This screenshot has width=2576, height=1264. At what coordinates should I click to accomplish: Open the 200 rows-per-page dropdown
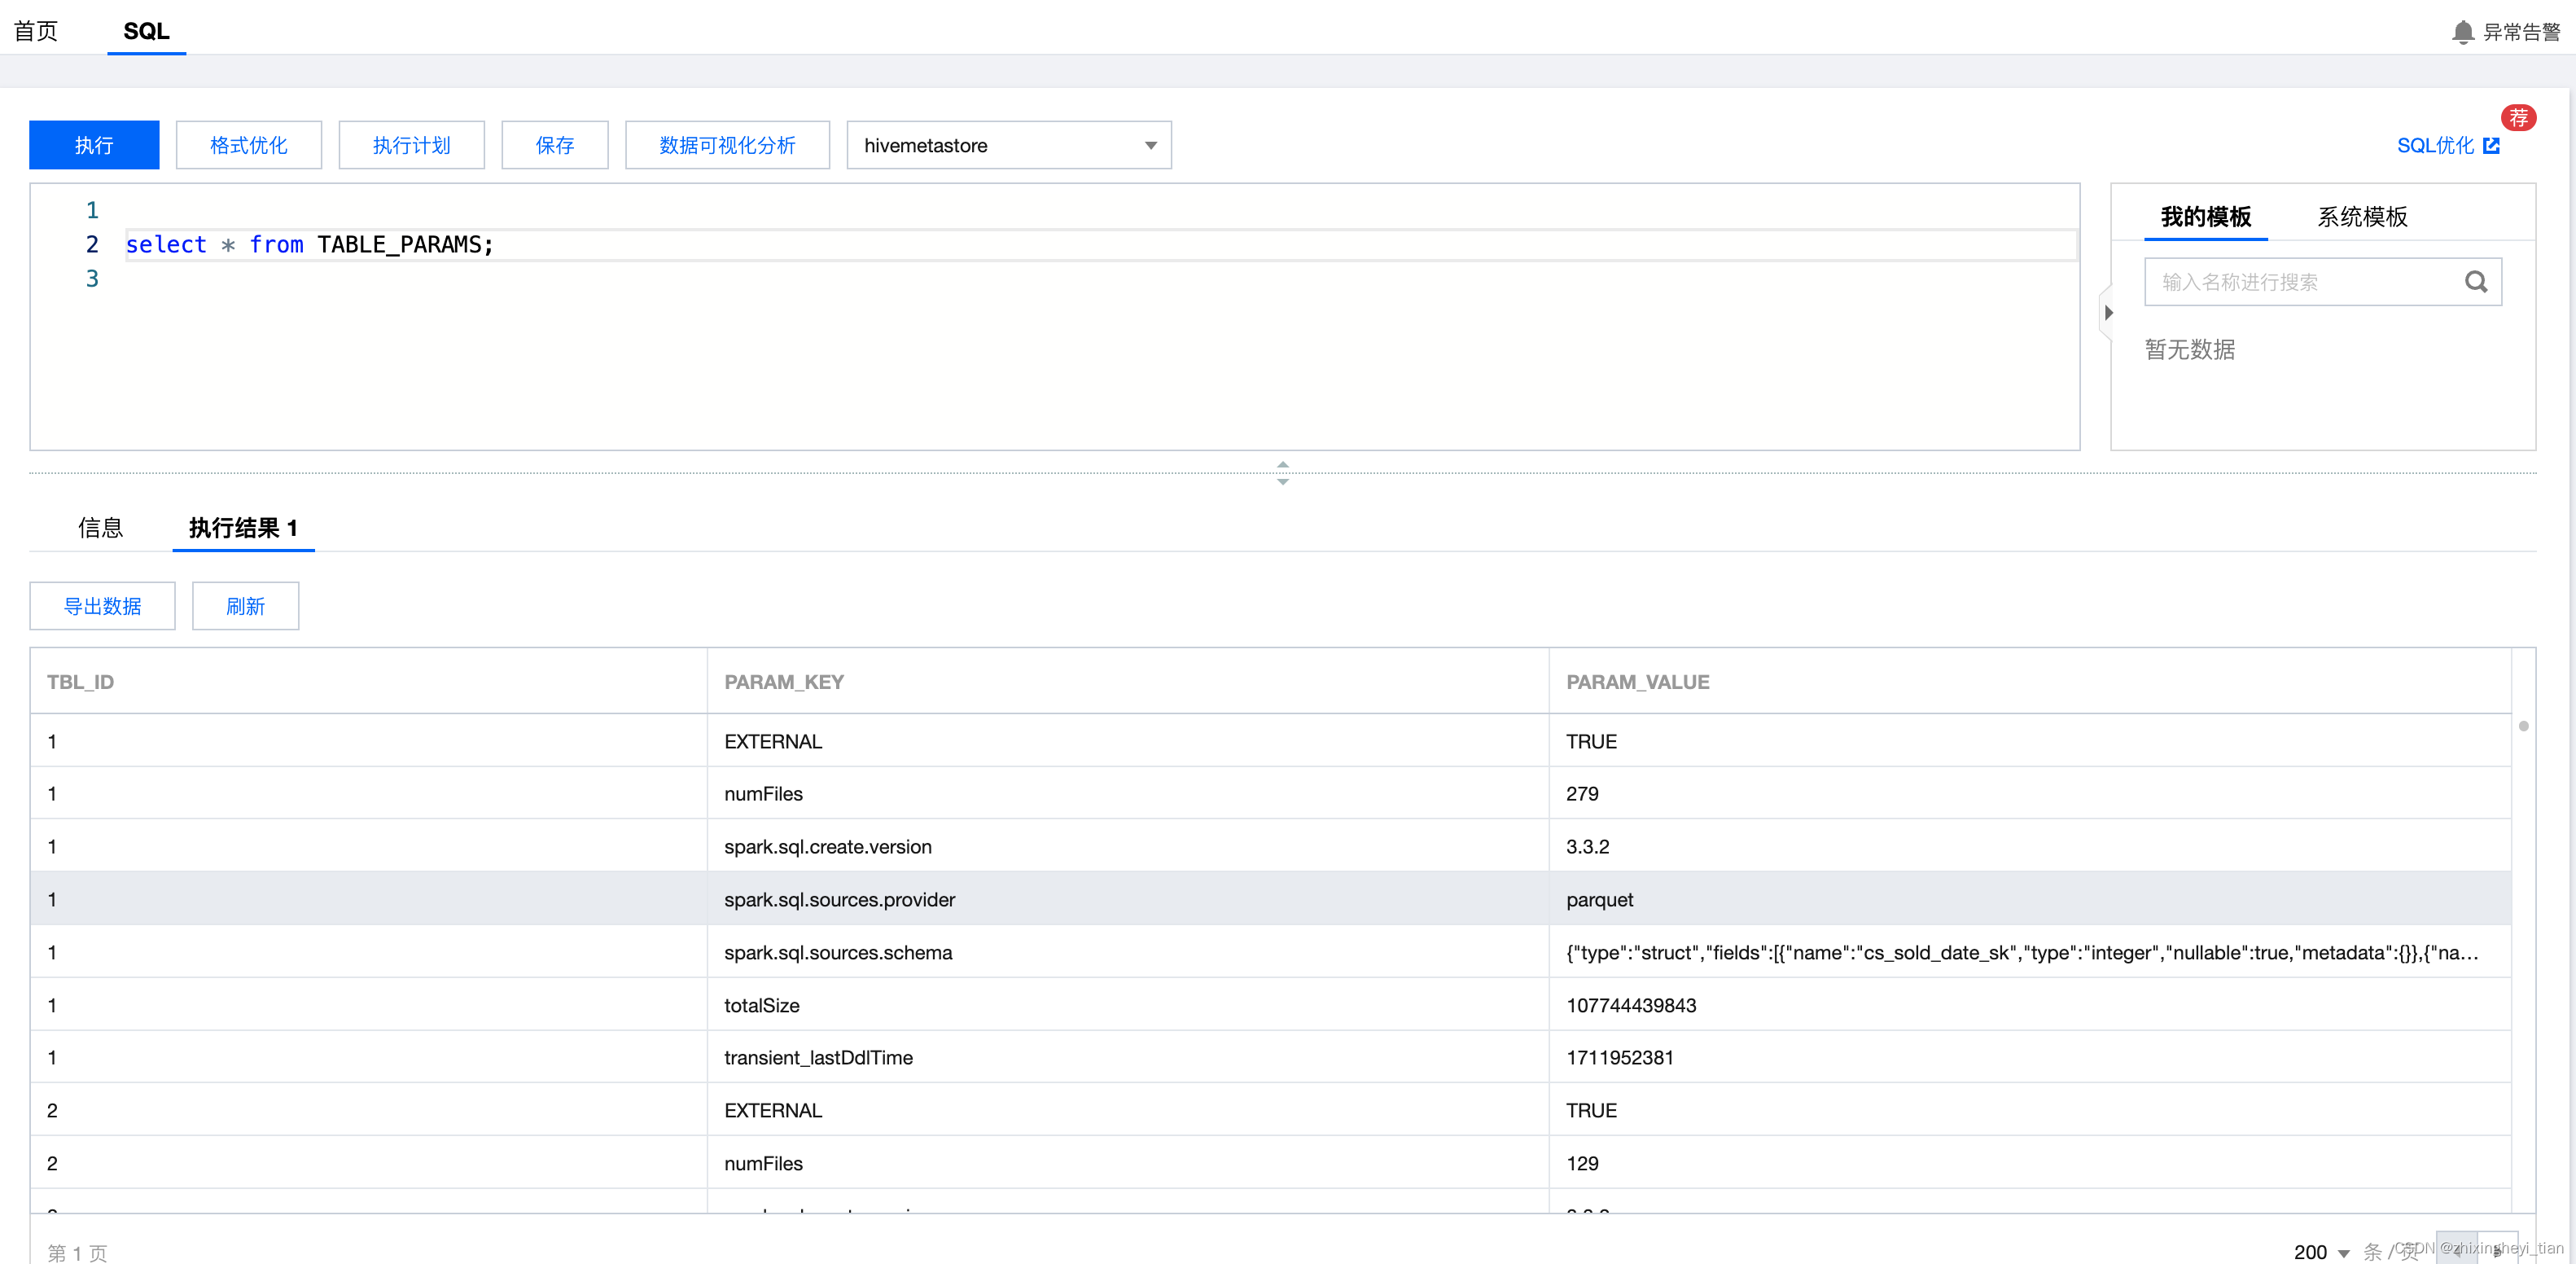point(2320,1252)
